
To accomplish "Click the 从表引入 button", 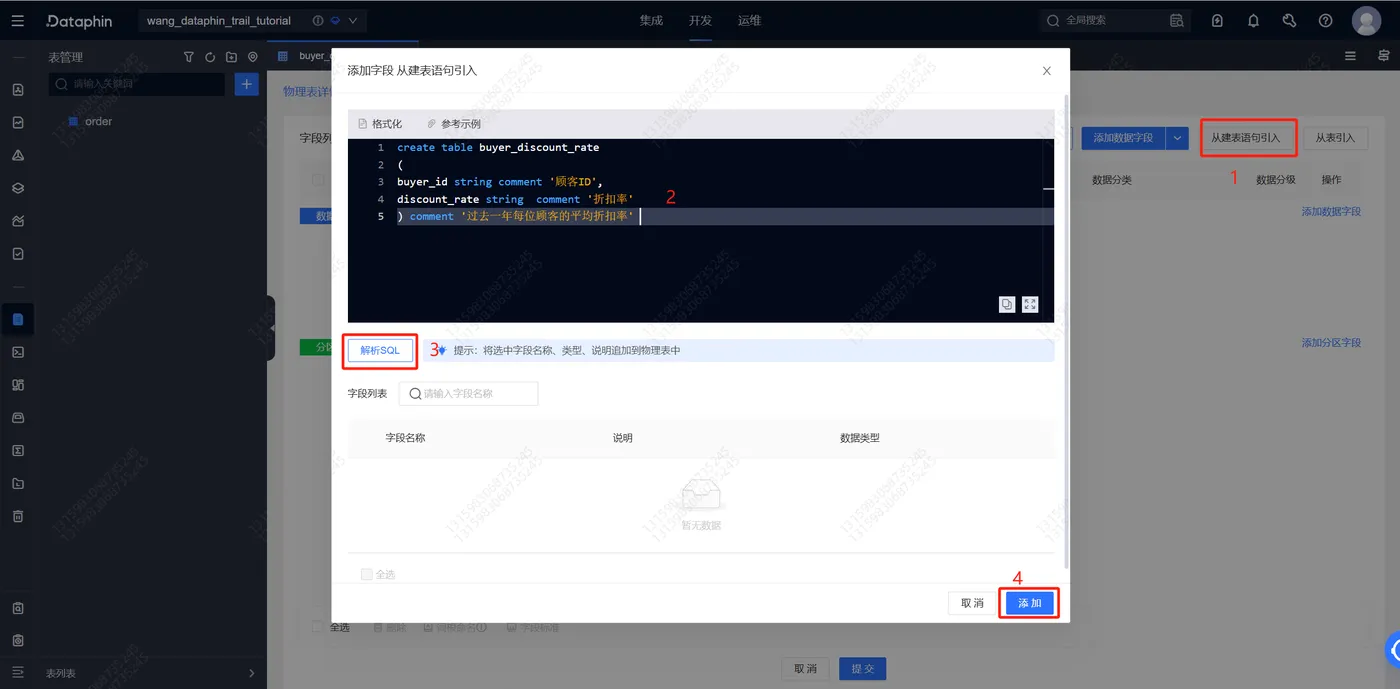I will click(1334, 138).
